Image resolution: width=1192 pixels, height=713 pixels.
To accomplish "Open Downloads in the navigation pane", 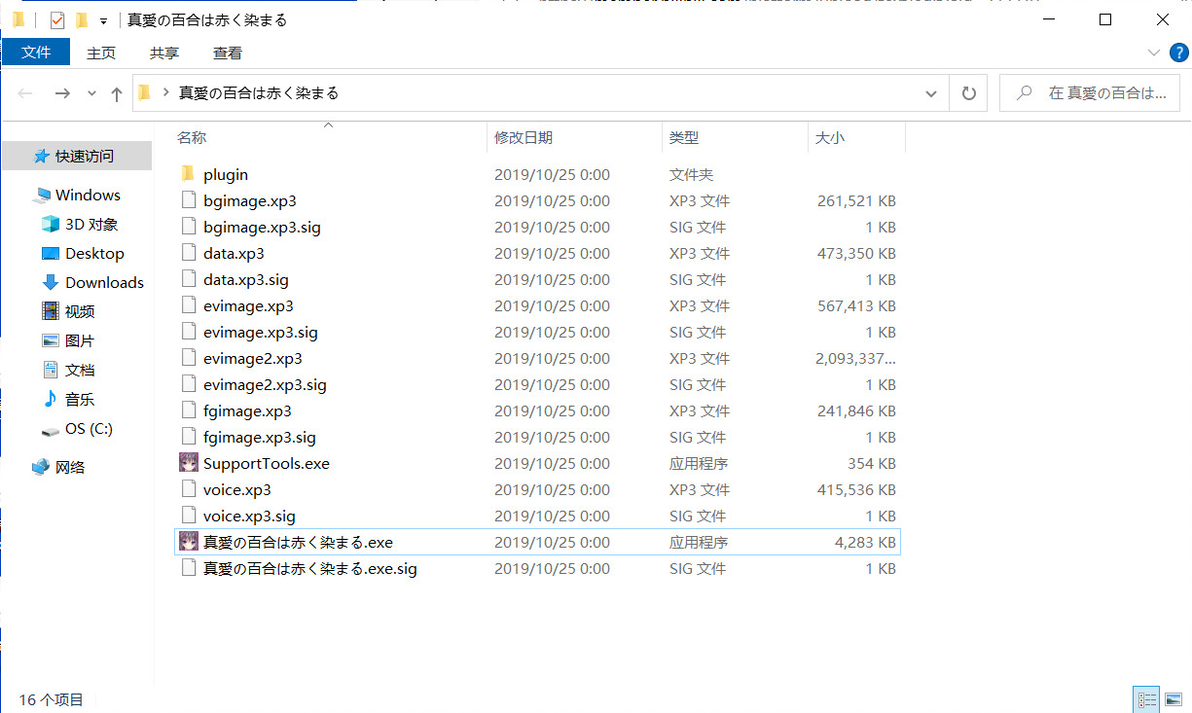I will point(92,282).
